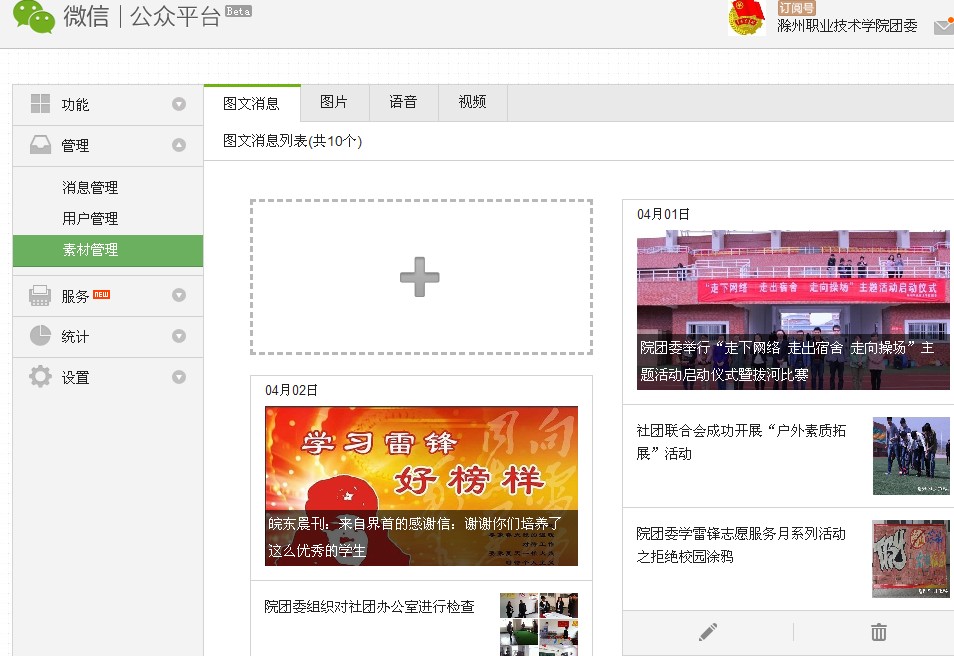Screen dimensions: 954x656
Task: Click the pencil edit icon
Action: (708, 632)
